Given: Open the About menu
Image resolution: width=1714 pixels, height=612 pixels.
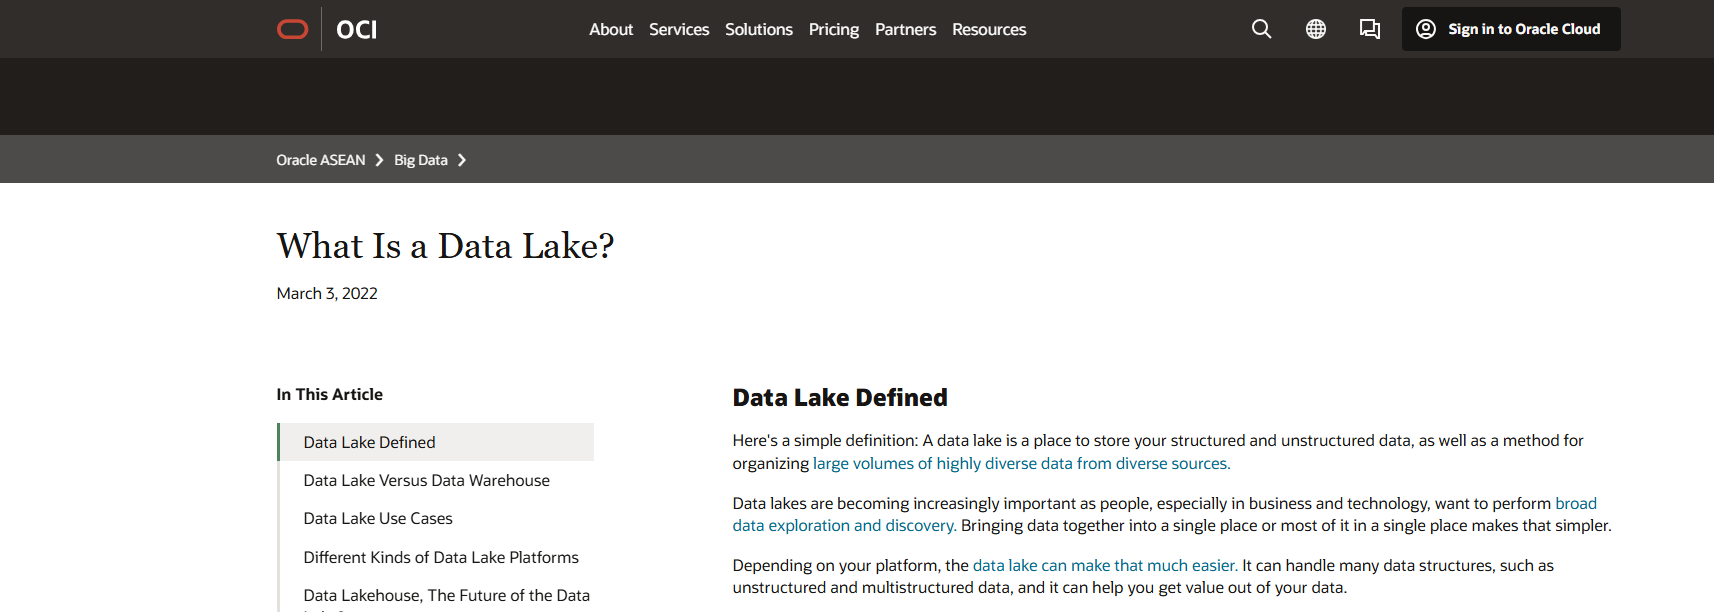Looking at the screenshot, I should click(610, 30).
